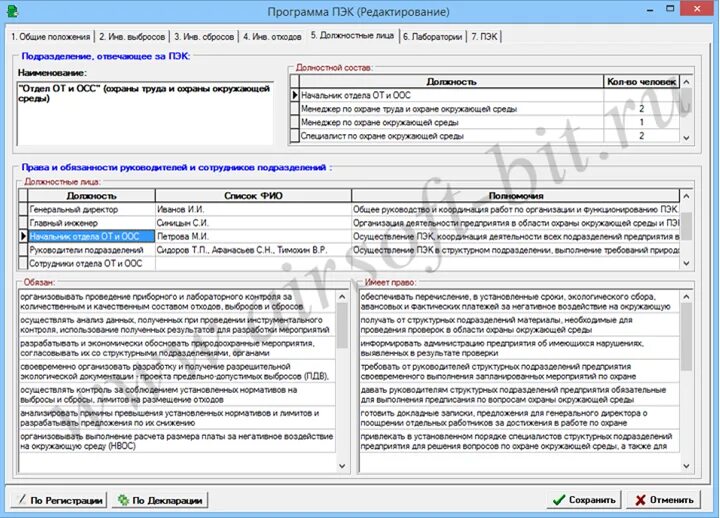Select tab 5. Должностные лица

click(352, 35)
